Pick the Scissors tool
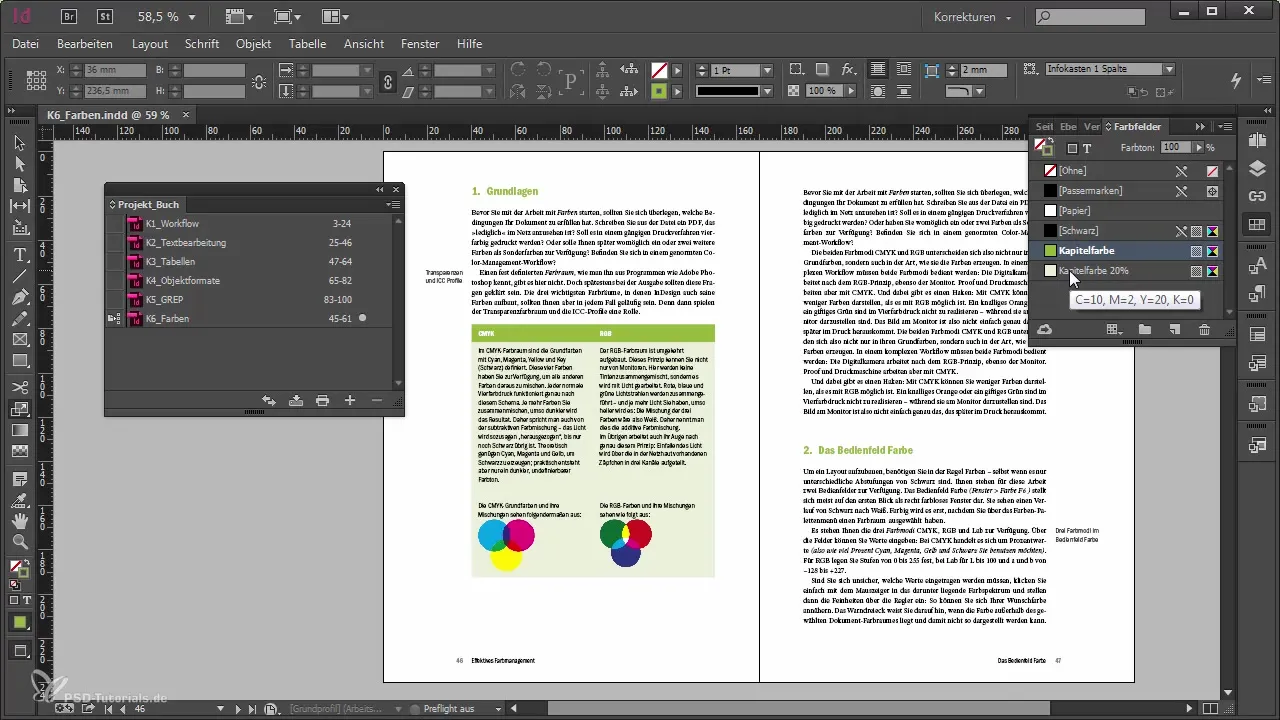Screen dimensions: 1280x720 19,386
